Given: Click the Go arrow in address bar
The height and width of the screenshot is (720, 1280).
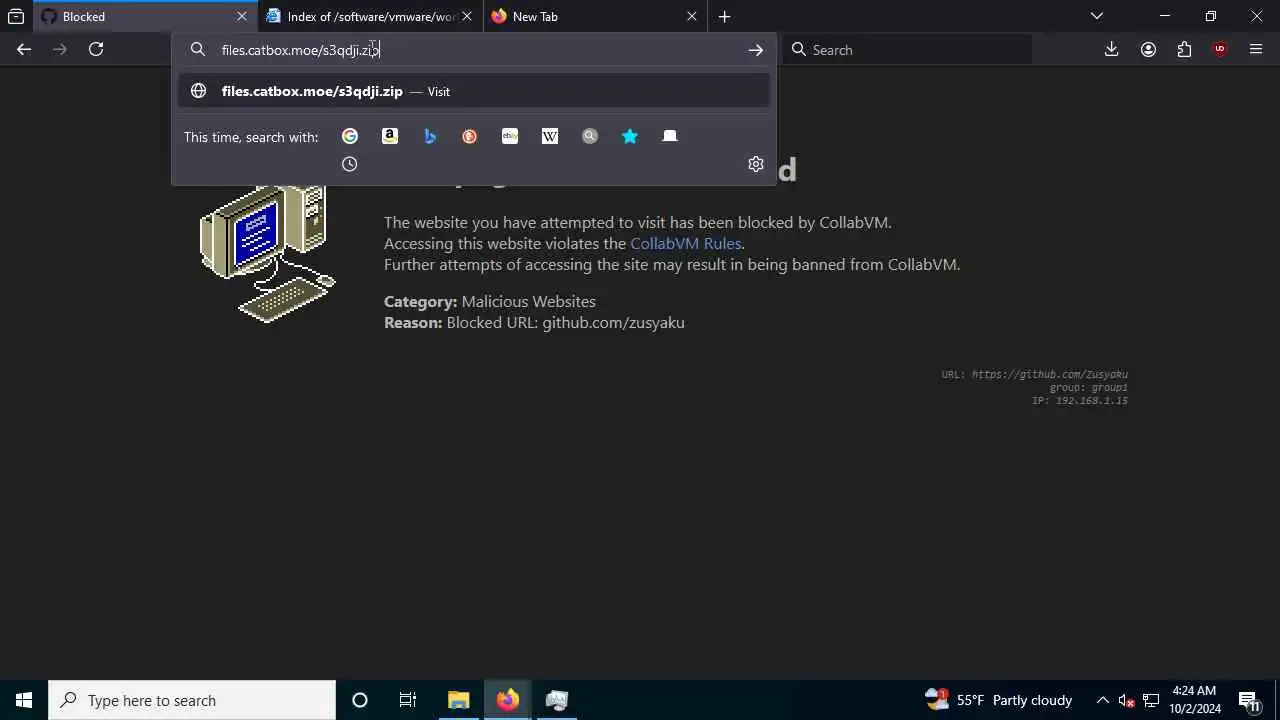Looking at the screenshot, I should [x=756, y=50].
